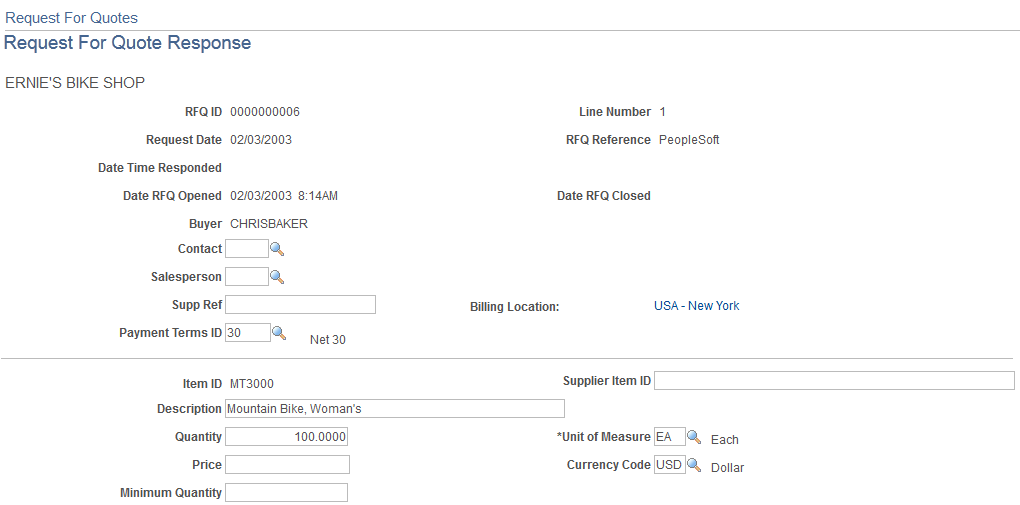
Task: Select the Date RFQ Opened value 02/03/2003 8:14AM
Action: 284,196
